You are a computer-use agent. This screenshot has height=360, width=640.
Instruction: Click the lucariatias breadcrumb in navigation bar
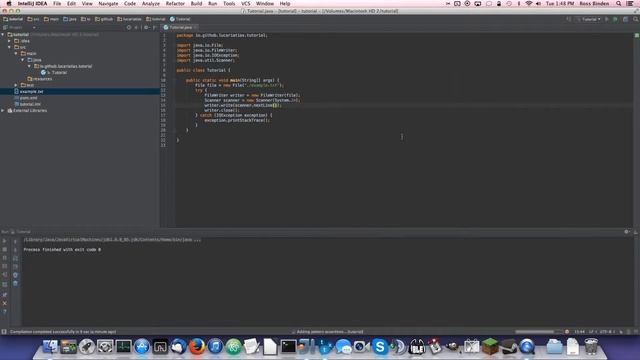click(129, 19)
